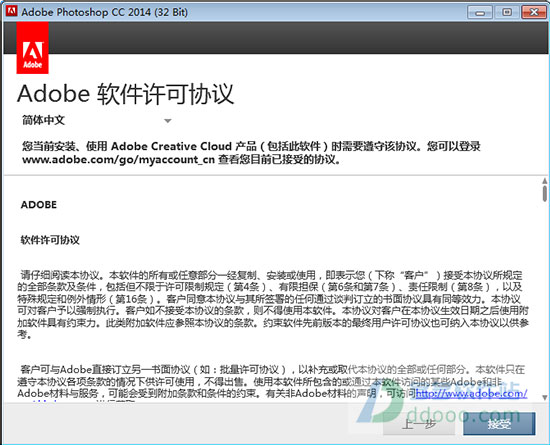Click the paragraph starting 请仔细阅读本协议
The width and height of the screenshot is (550, 445).
[x=273, y=305]
